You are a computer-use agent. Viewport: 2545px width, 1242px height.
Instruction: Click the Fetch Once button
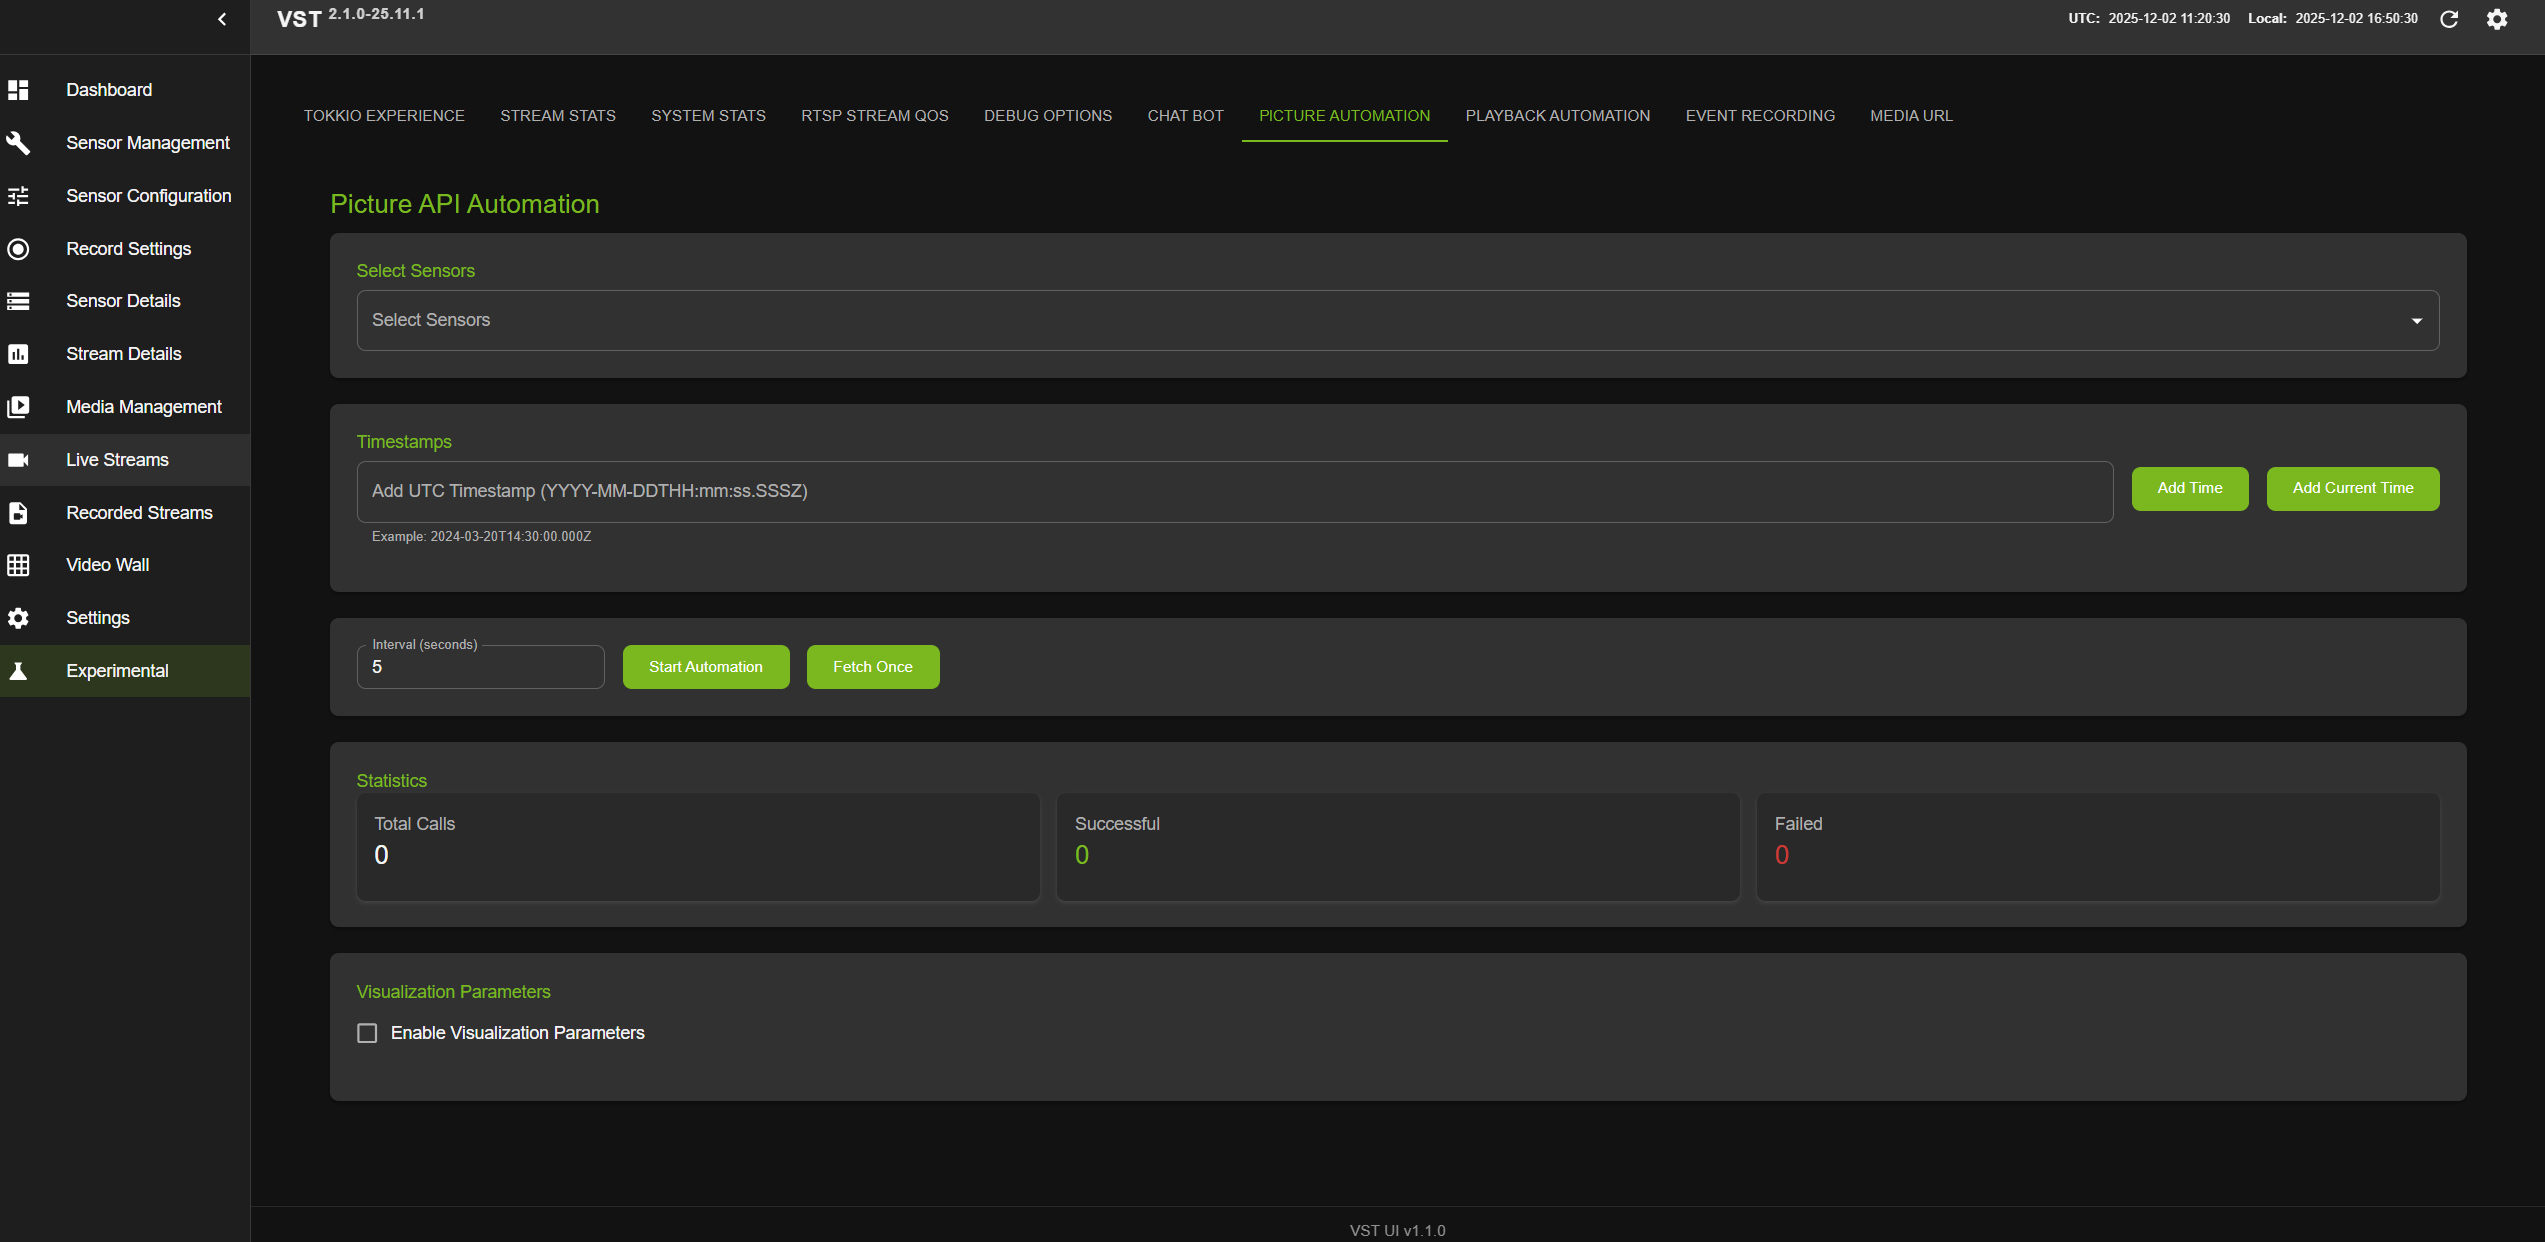point(872,667)
